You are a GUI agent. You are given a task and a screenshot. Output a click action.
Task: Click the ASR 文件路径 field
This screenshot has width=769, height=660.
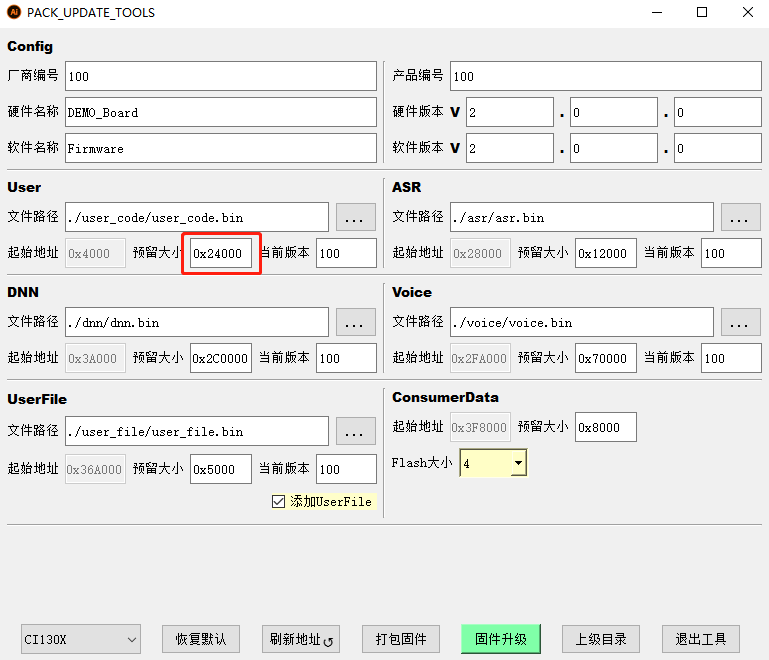coord(582,217)
